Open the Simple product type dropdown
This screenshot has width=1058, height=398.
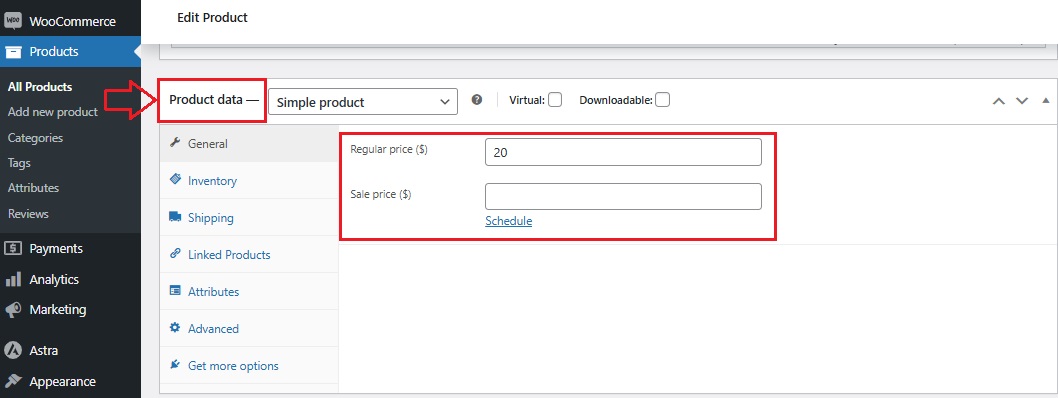coord(363,102)
